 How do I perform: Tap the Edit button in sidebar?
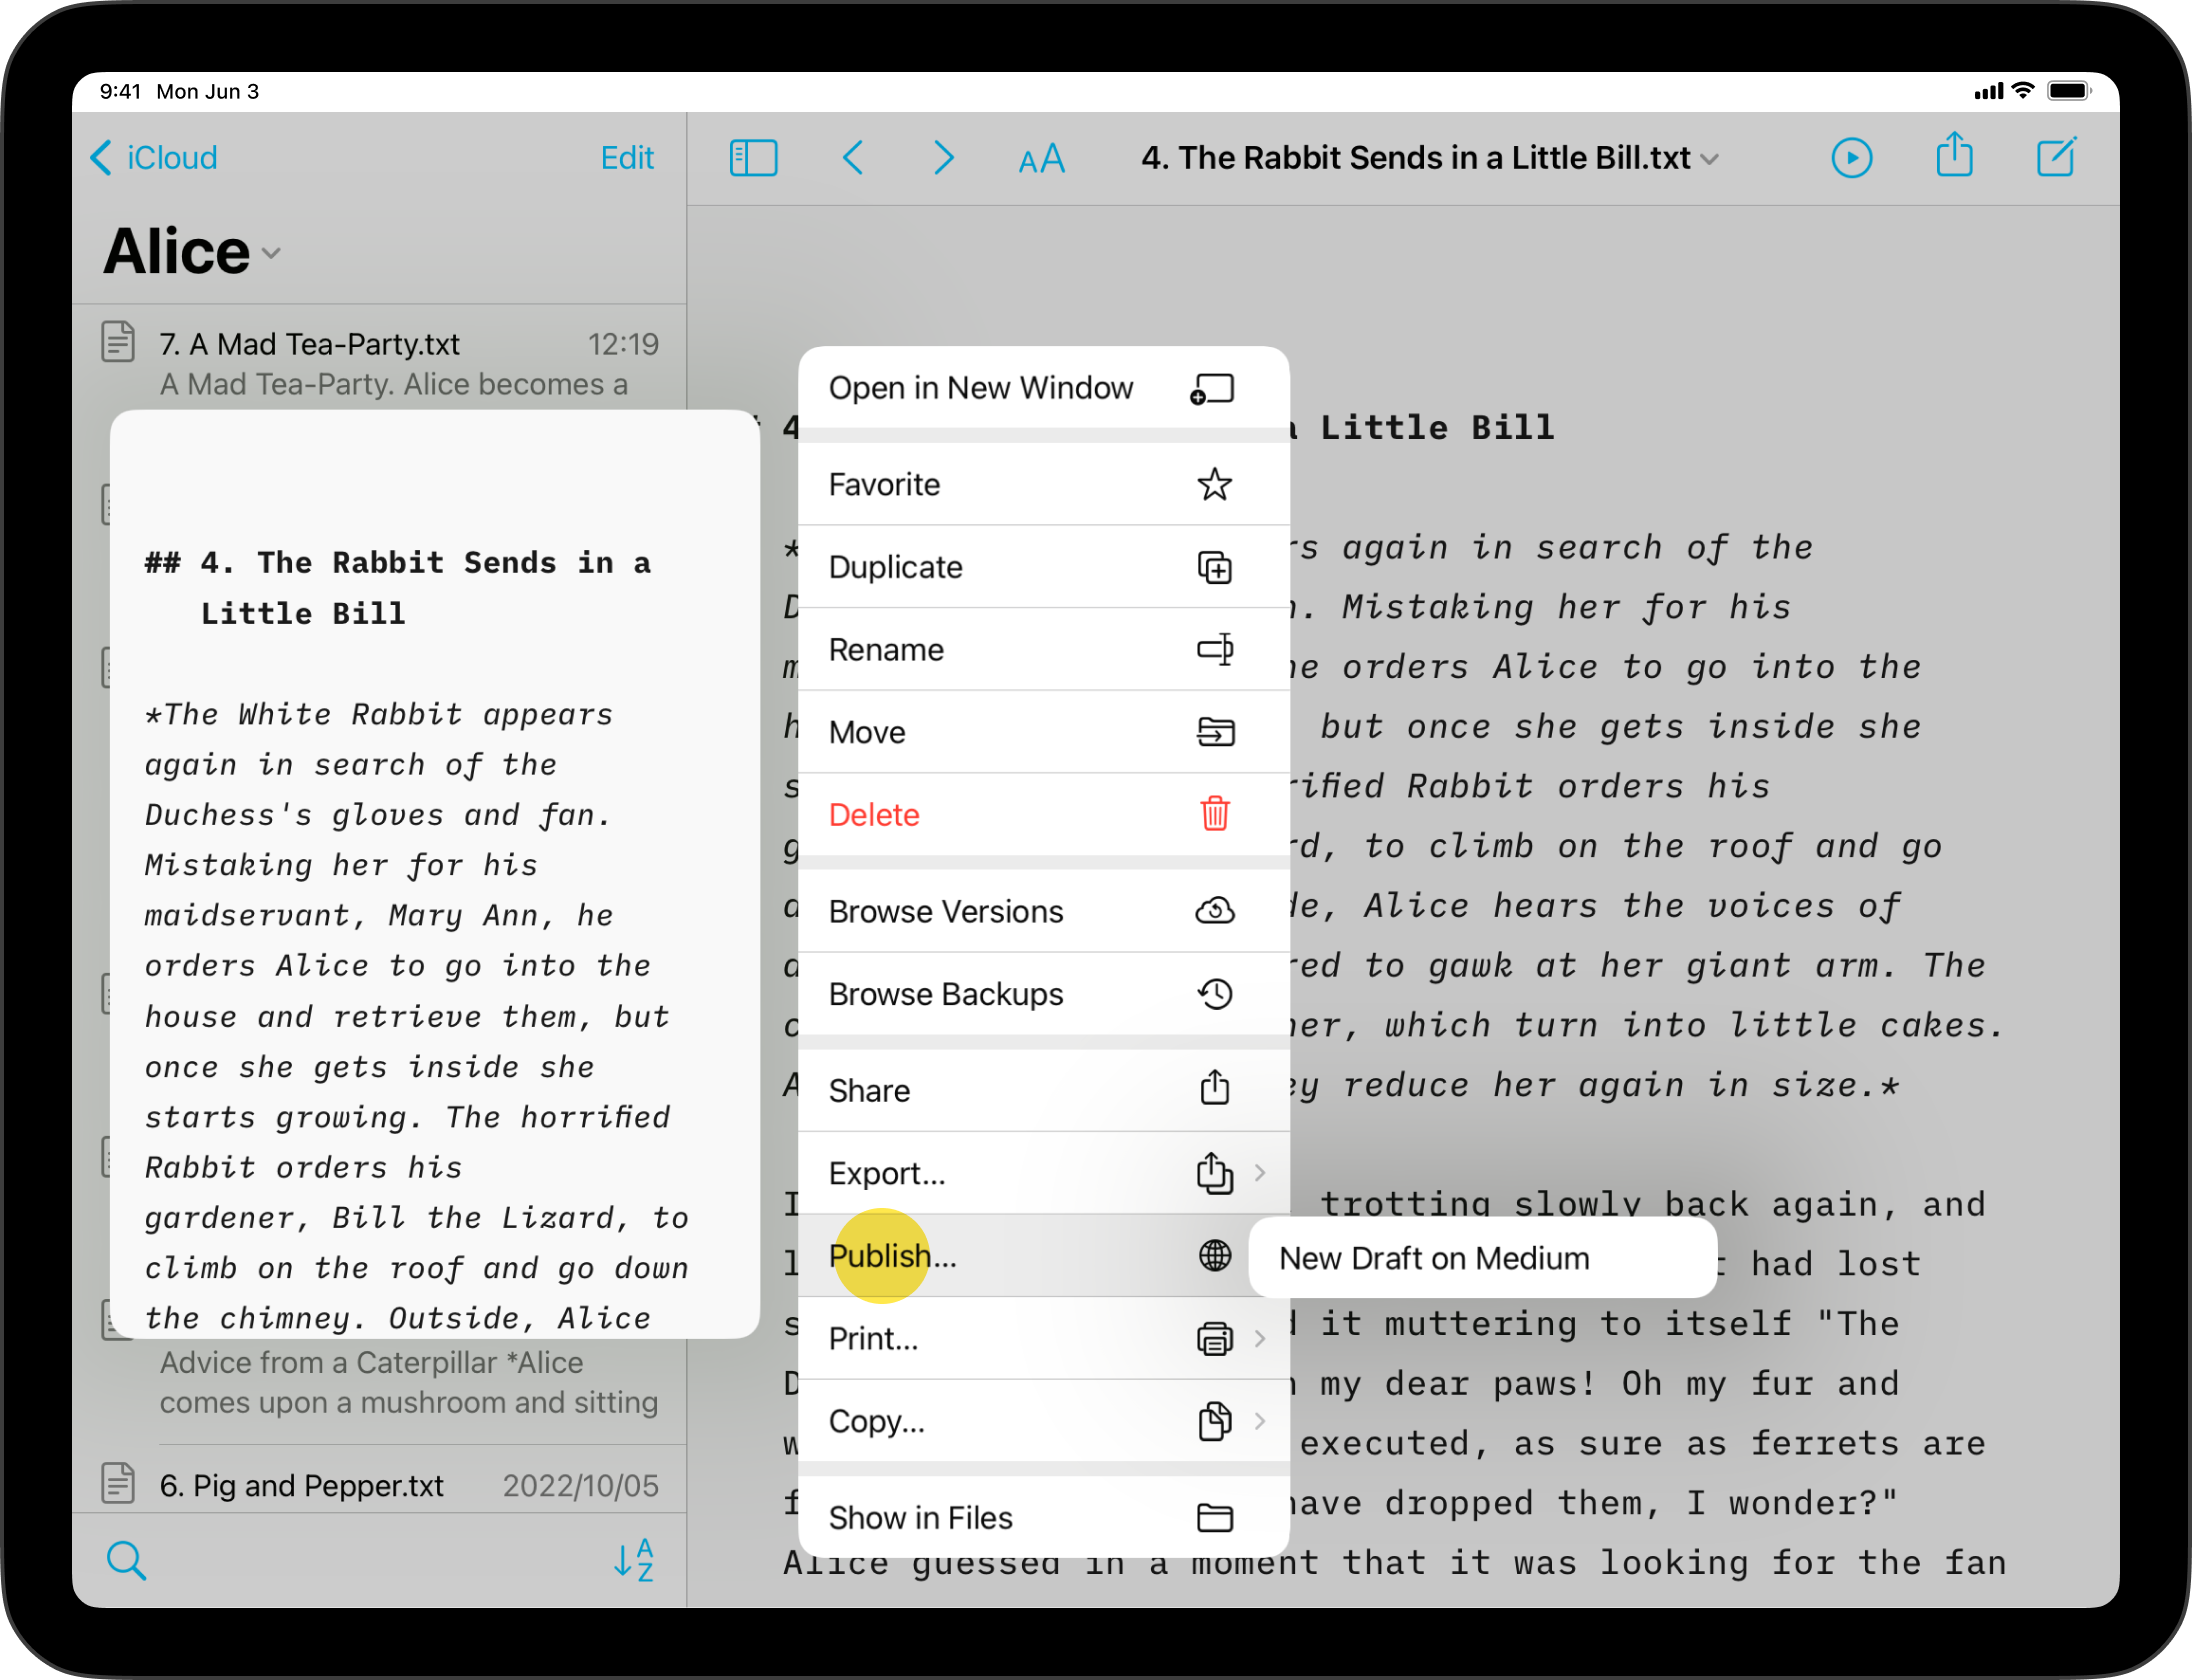[627, 158]
